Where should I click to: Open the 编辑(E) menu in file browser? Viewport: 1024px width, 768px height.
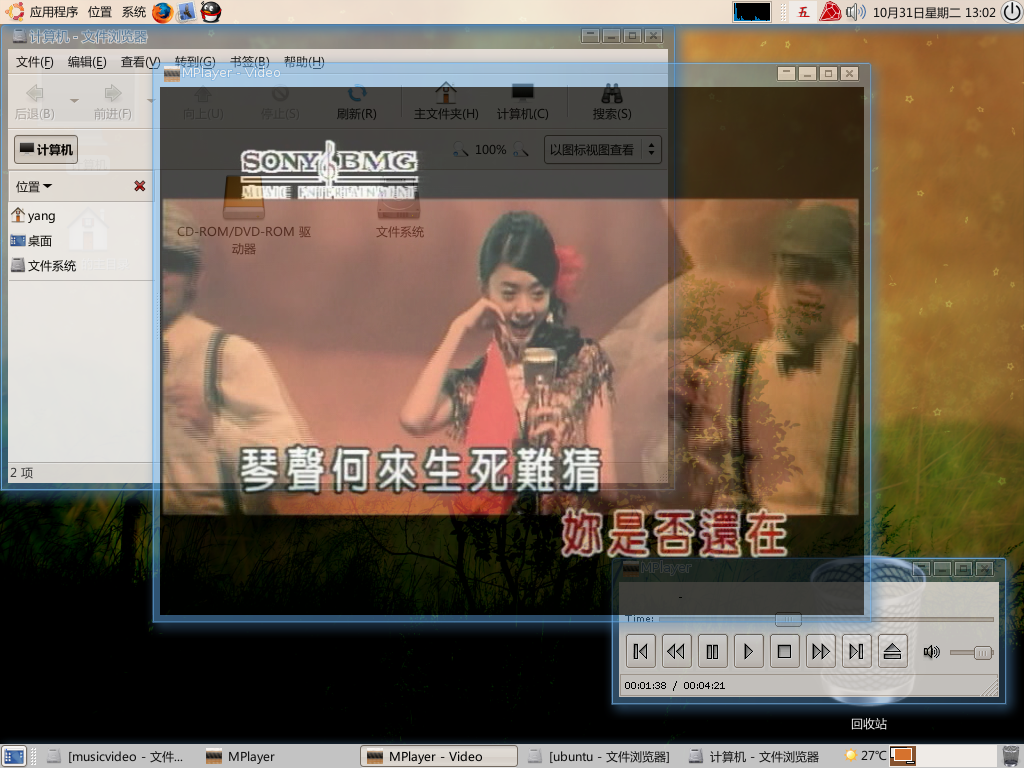[x=87, y=62]
